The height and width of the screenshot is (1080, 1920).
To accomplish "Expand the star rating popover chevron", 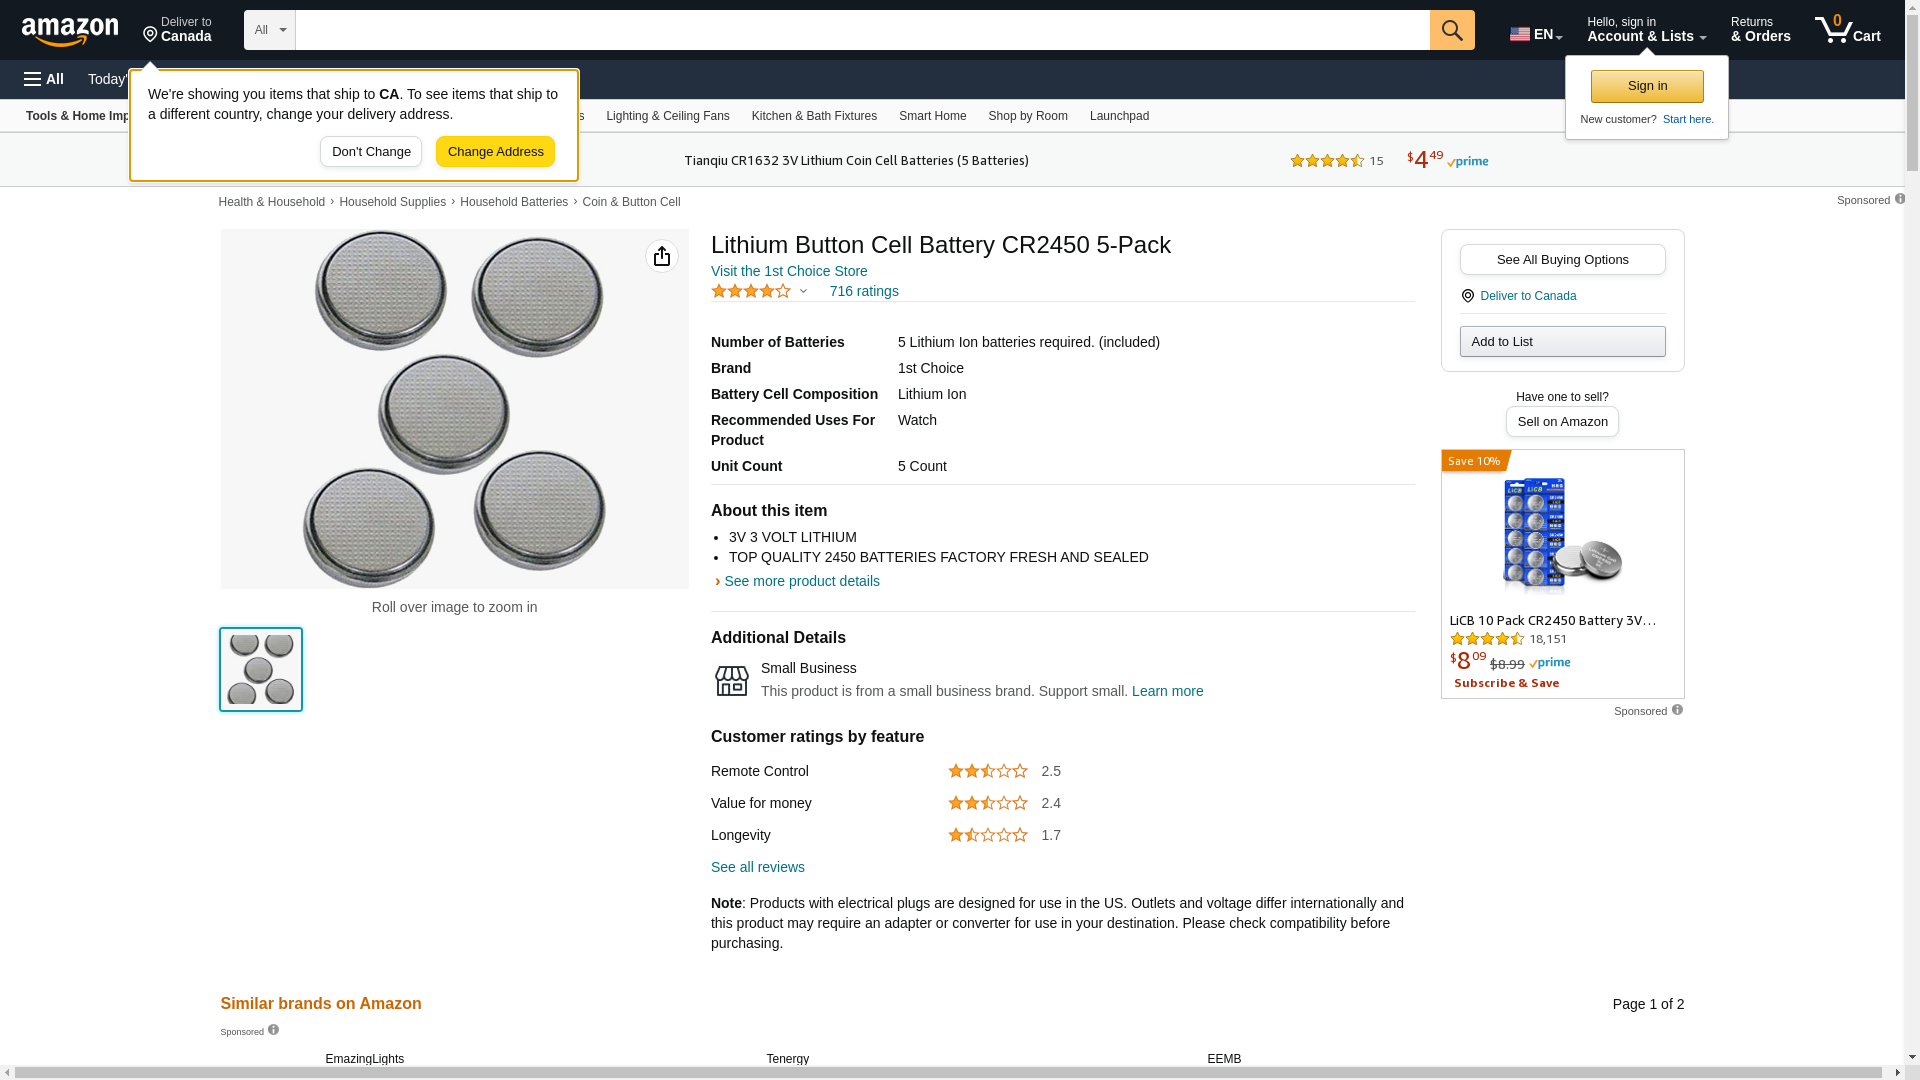I will click(803, 291).
